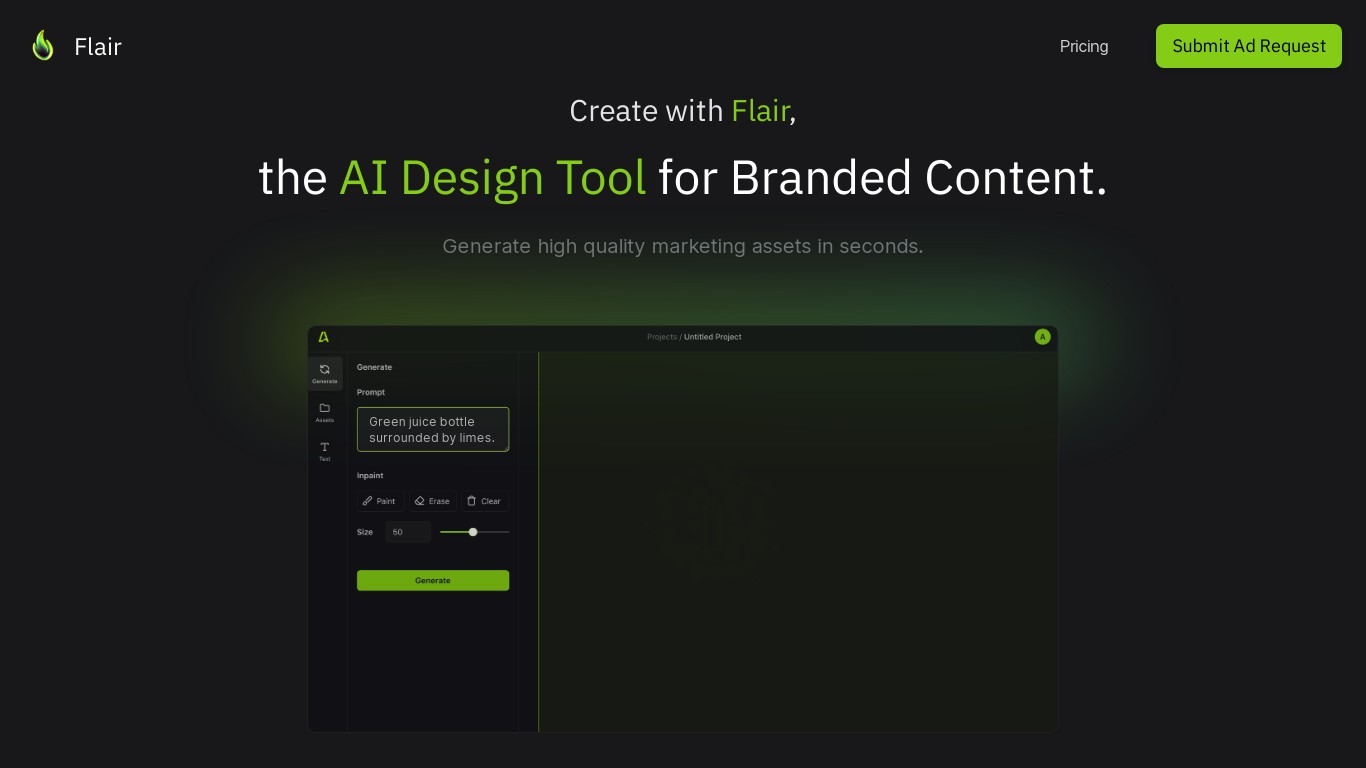Click the Projects breadcrumb link
Screen dimensions: 1366x768
pos(661,337)
